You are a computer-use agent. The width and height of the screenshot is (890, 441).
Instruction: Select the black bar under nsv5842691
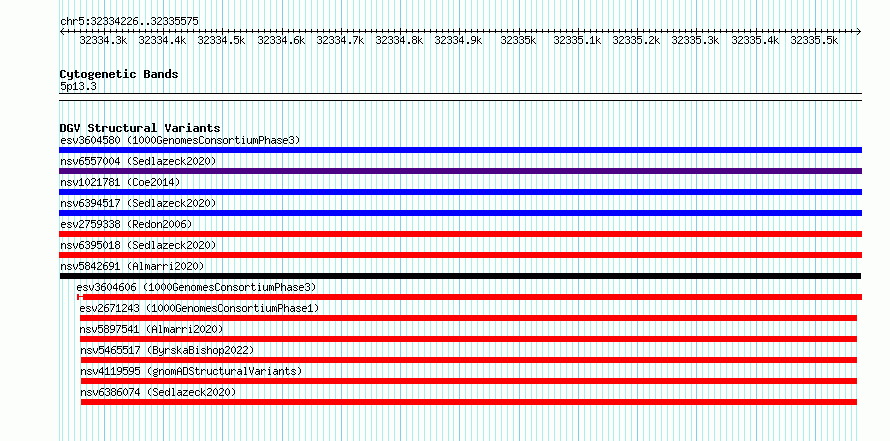[x=460, y=276]
